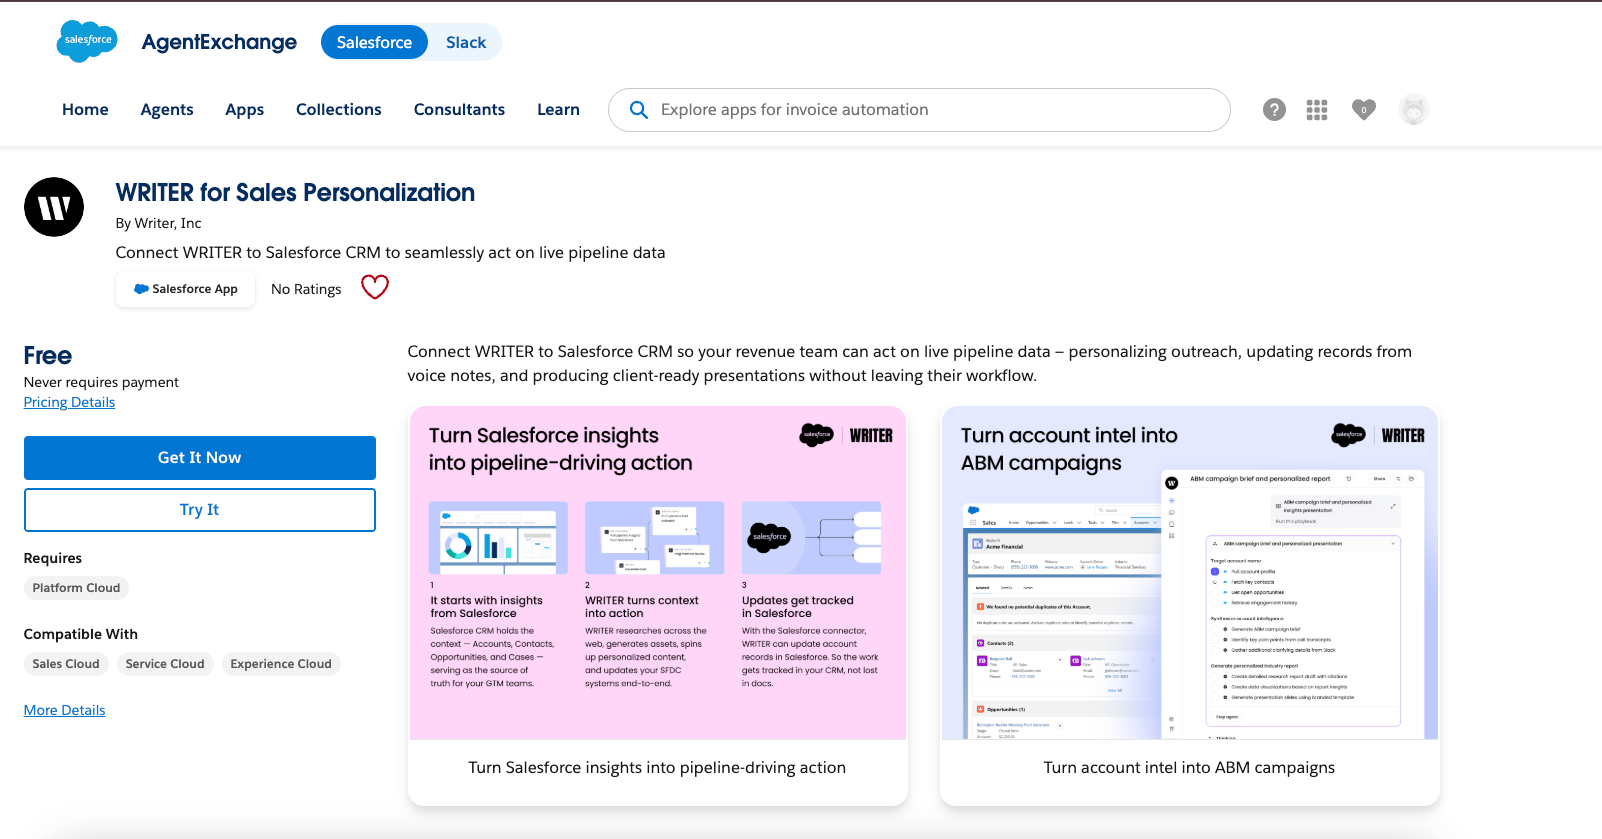
Task: Go to the Home nav item
Action: (85, 110)
